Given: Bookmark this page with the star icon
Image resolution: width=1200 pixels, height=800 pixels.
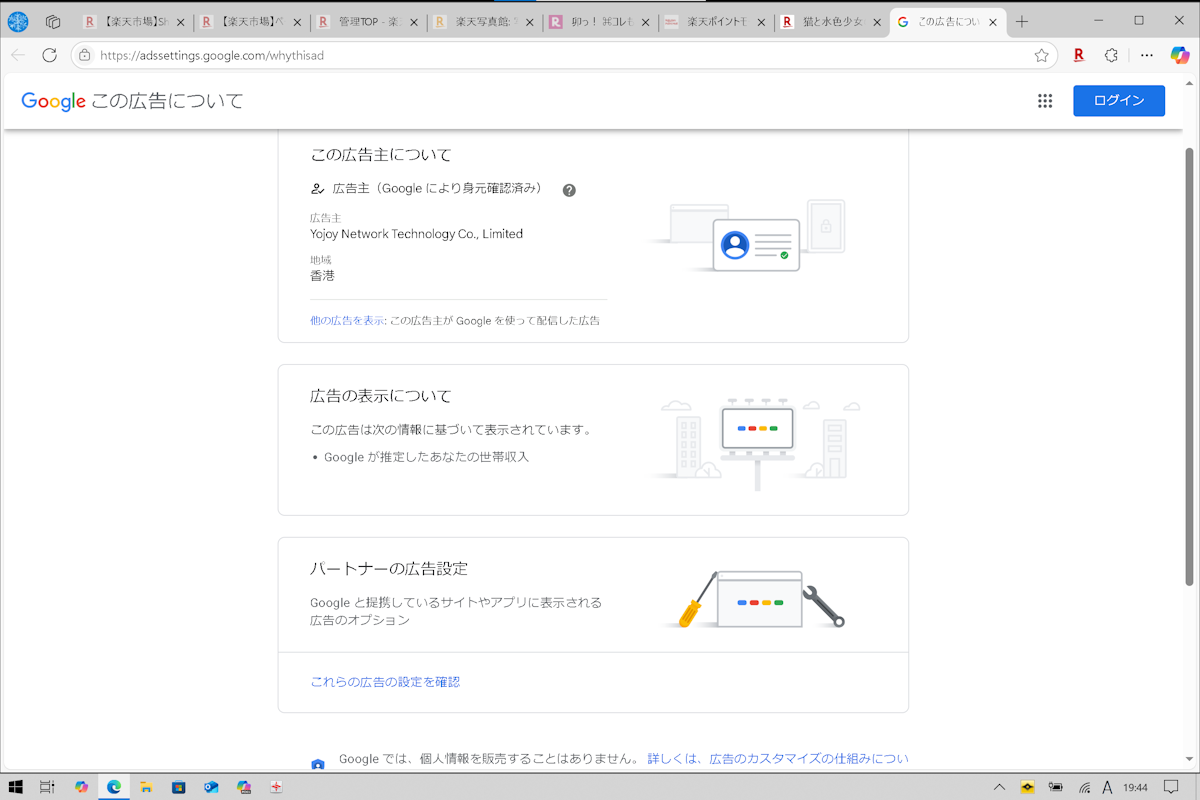Looking at the screenshot, I should pos(1041,56).
